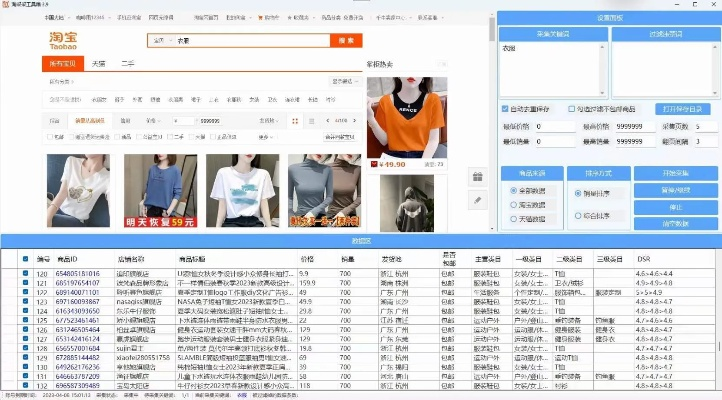Toggle the 自动去重保存 checkbox
This screenshot has width=722, height=400.
point(505,109)
